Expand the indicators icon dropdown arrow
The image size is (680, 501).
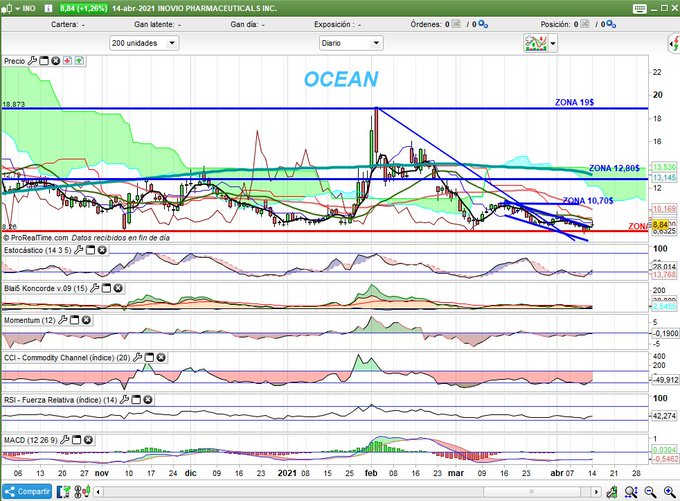click(553, 43)
